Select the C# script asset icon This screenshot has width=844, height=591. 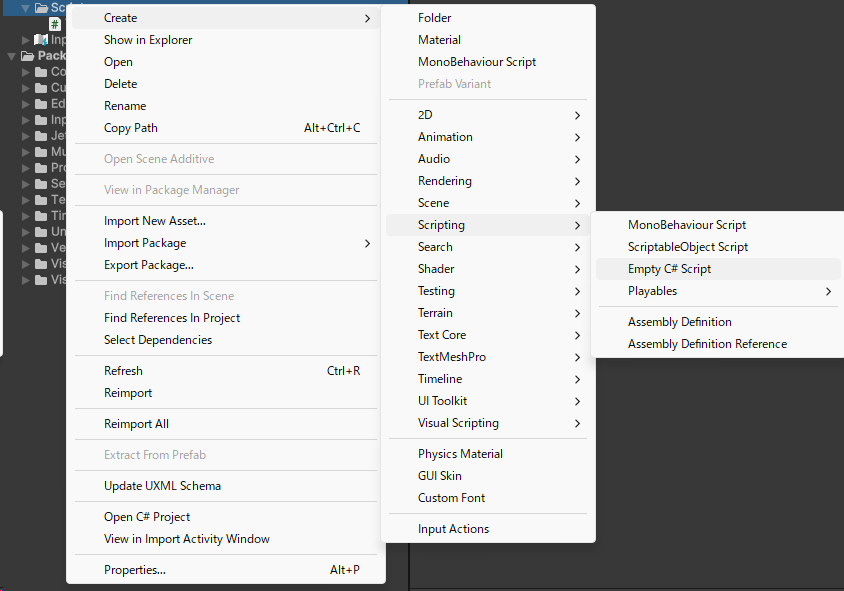(x=55, y=23)
